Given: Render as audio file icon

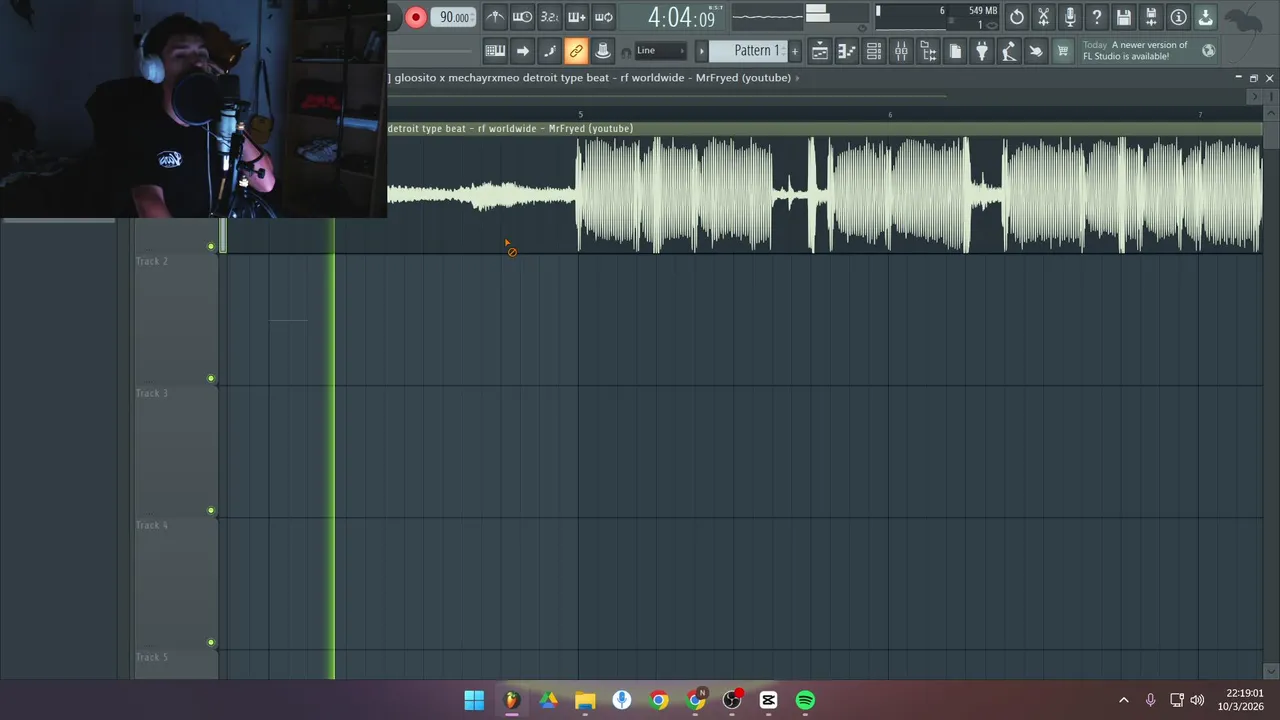Looking at the screenshot, I should (x=1152, y=17).
